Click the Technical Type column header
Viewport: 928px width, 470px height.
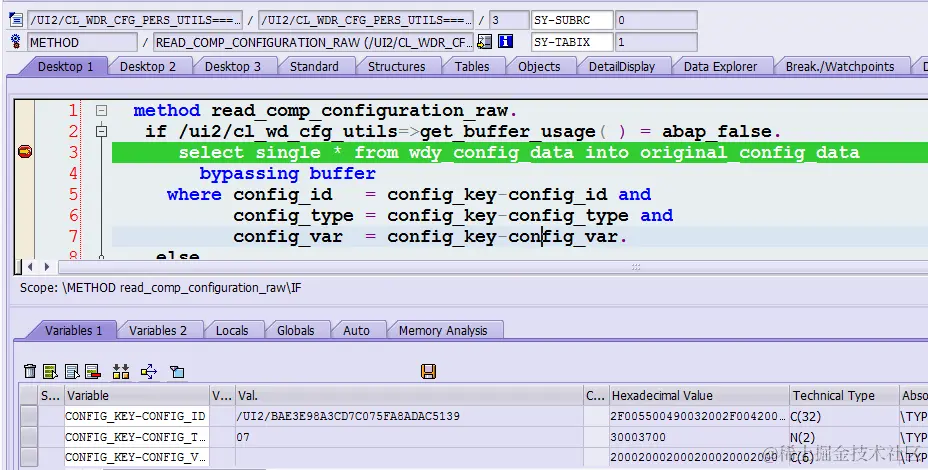coord(844,395)
